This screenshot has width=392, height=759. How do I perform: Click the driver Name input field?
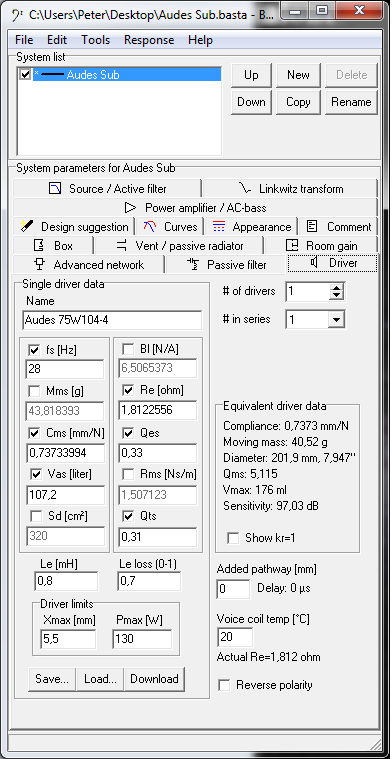click(112, 320)
